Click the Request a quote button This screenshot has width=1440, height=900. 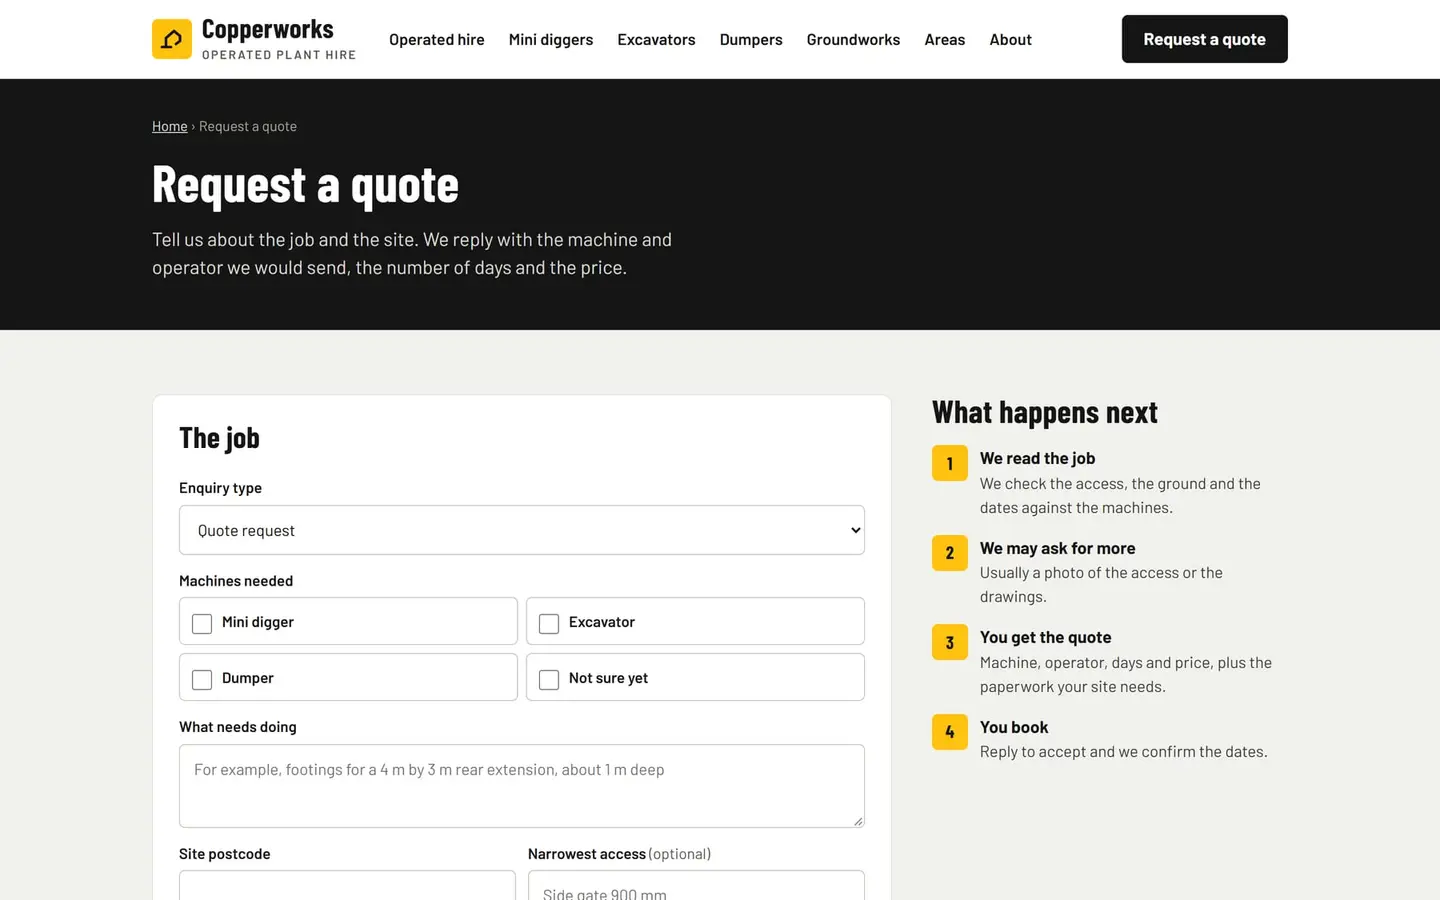pyautogui.click(x=1205, y=39)
